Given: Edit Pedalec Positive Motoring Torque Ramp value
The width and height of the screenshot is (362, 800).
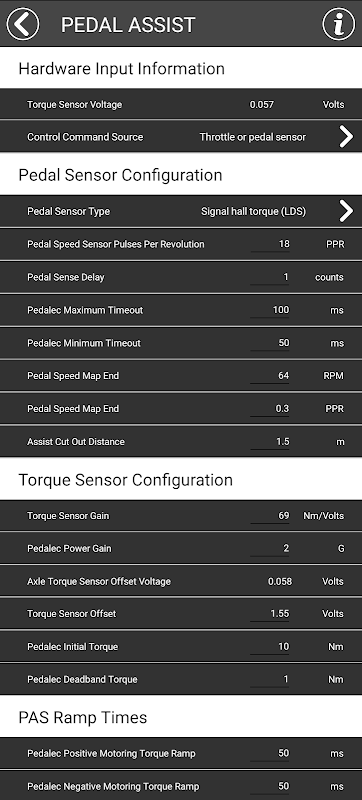Looking at the screenshot, I should click(x=270, y=753).
